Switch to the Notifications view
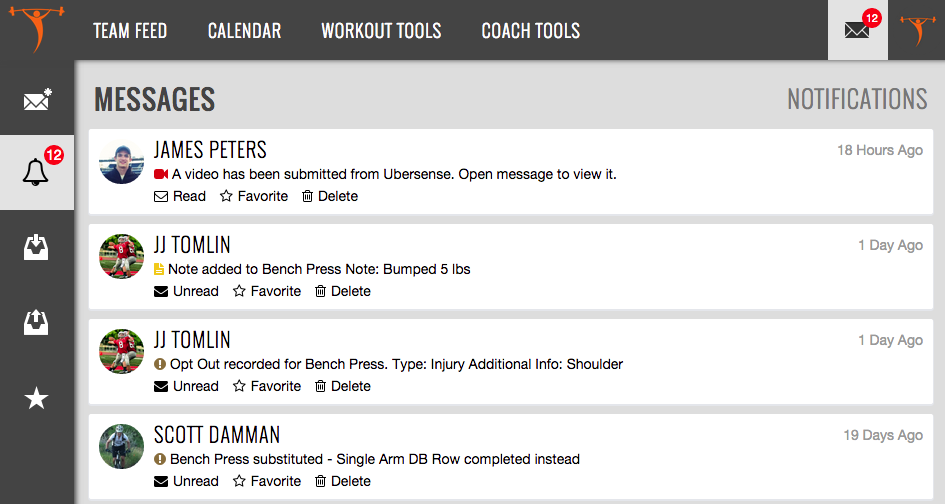The image size is (945, 504). tap(857, 99)
